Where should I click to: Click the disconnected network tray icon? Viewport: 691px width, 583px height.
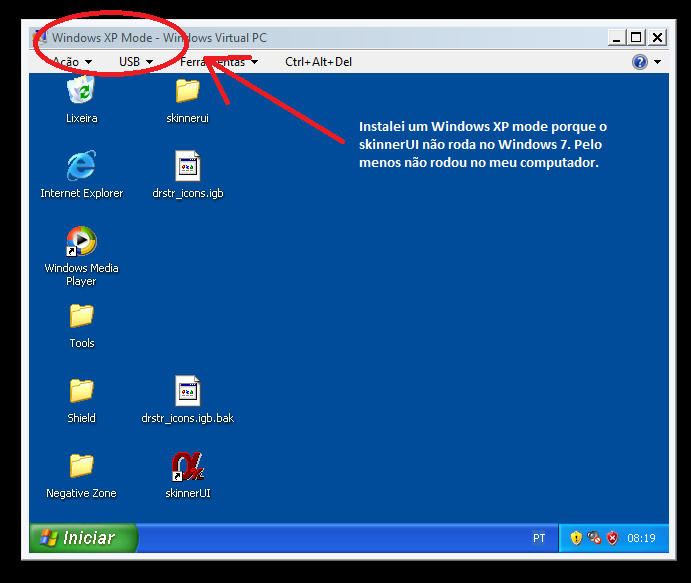coord(594,538)
